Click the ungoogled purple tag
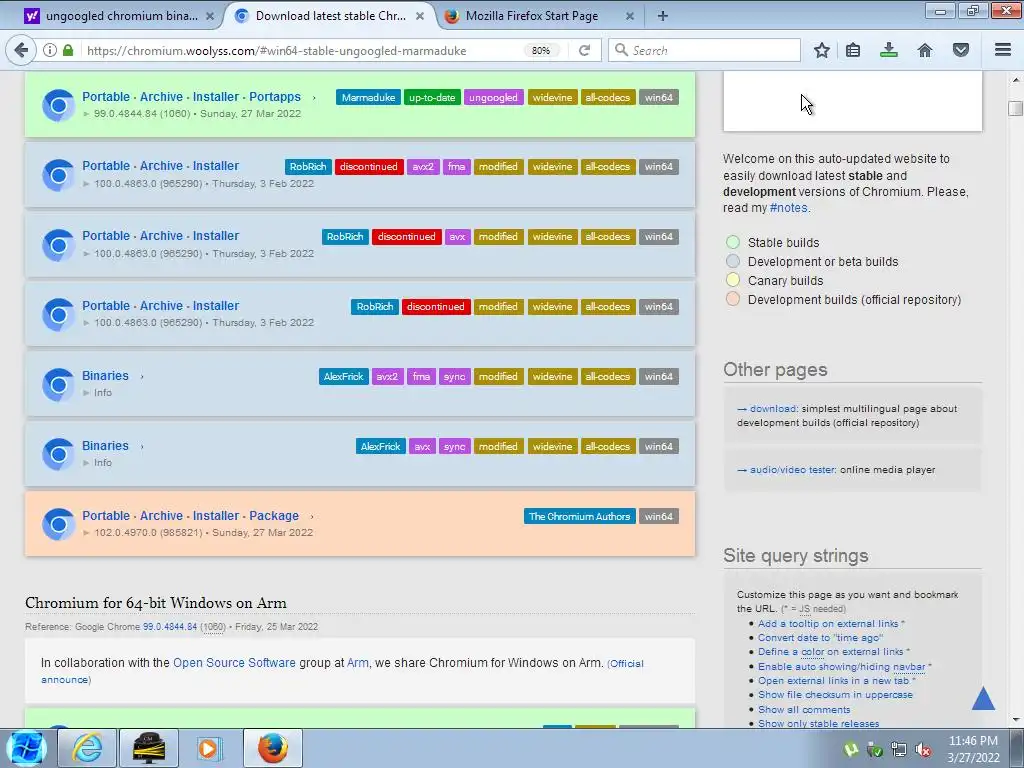 [x=493, y=97]
